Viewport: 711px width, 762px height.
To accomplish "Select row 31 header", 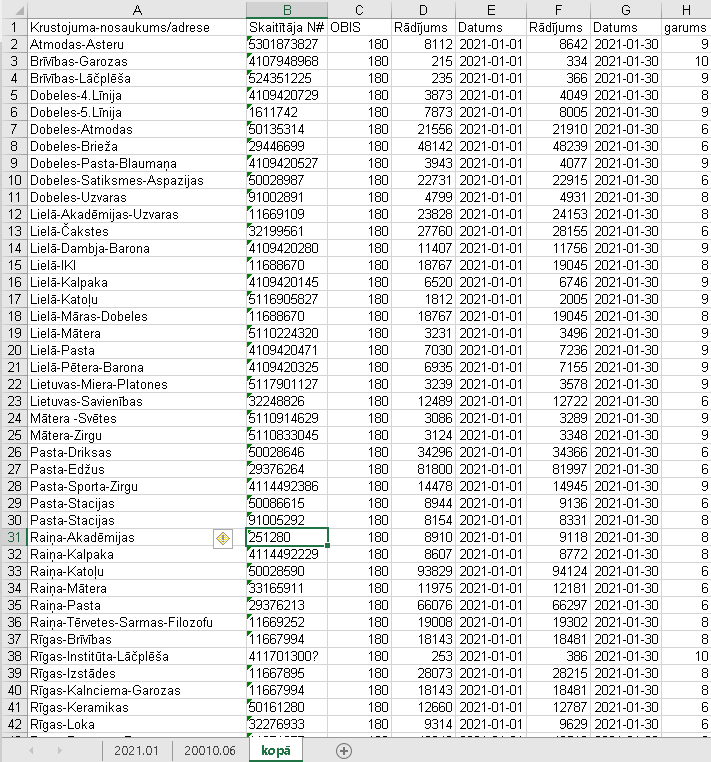I will 13,538.
